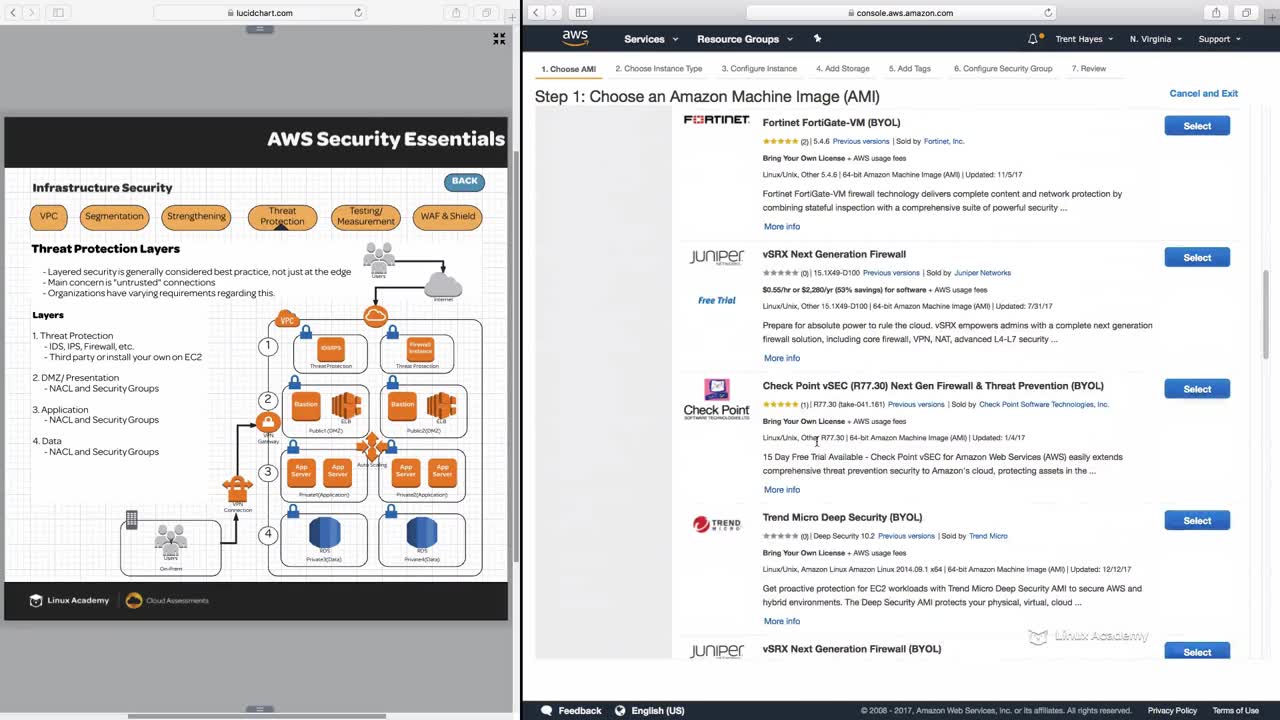1280x720 pixels.
Task: Open the N. Virginia region selector
Action: click(x=1156, y=39)
